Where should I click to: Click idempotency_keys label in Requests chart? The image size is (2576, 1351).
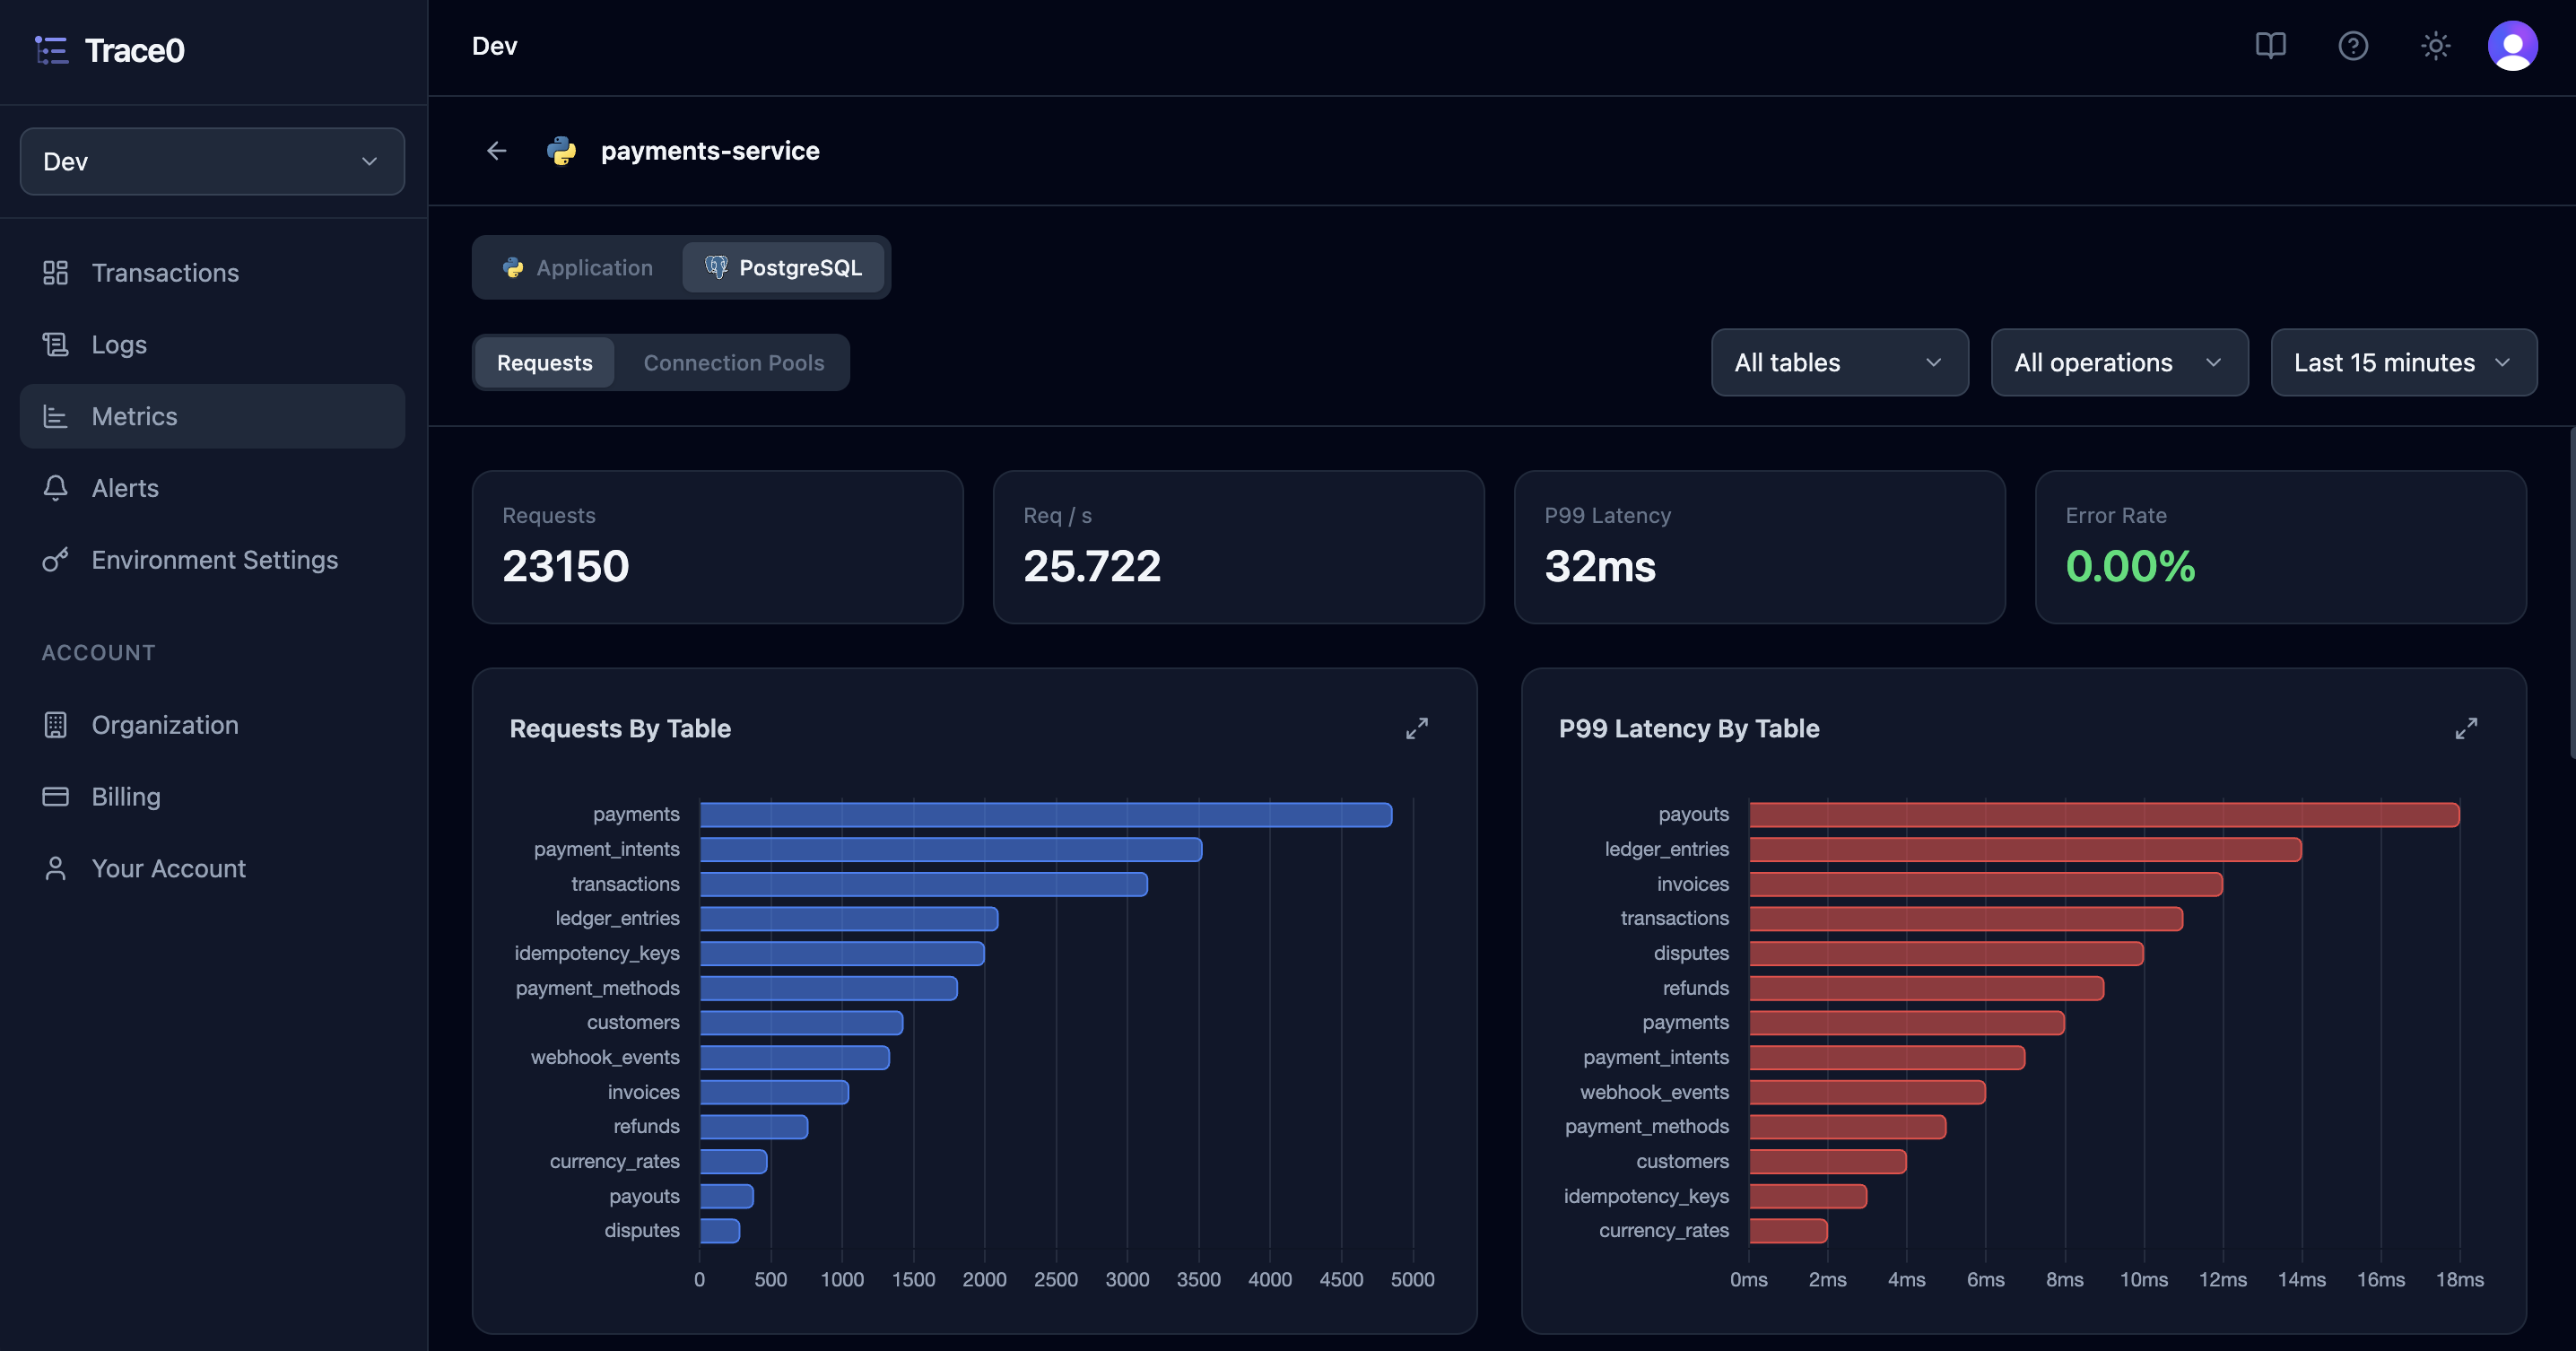(597, 953)
